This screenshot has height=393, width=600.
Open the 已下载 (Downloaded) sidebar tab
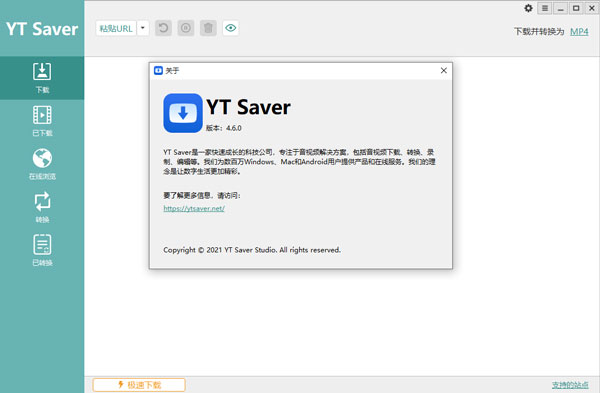coord(42,121)
